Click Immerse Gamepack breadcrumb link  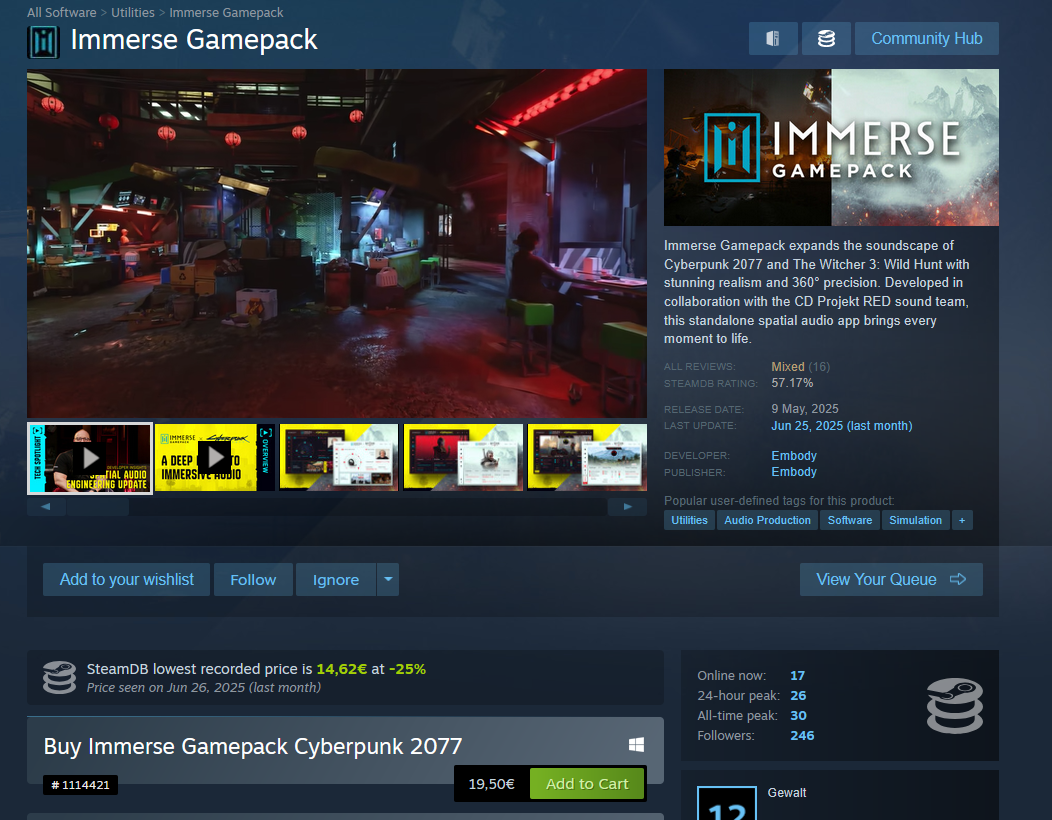226,13
